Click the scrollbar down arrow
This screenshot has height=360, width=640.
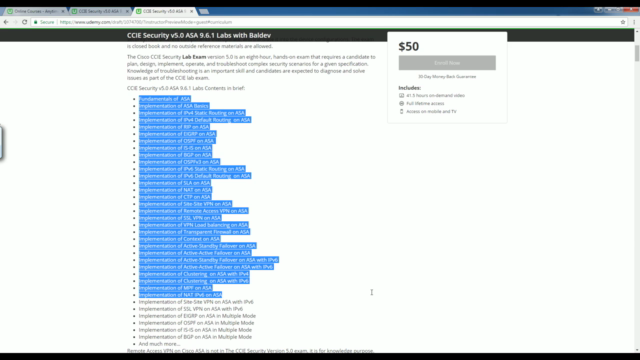(x=637, y=350)
